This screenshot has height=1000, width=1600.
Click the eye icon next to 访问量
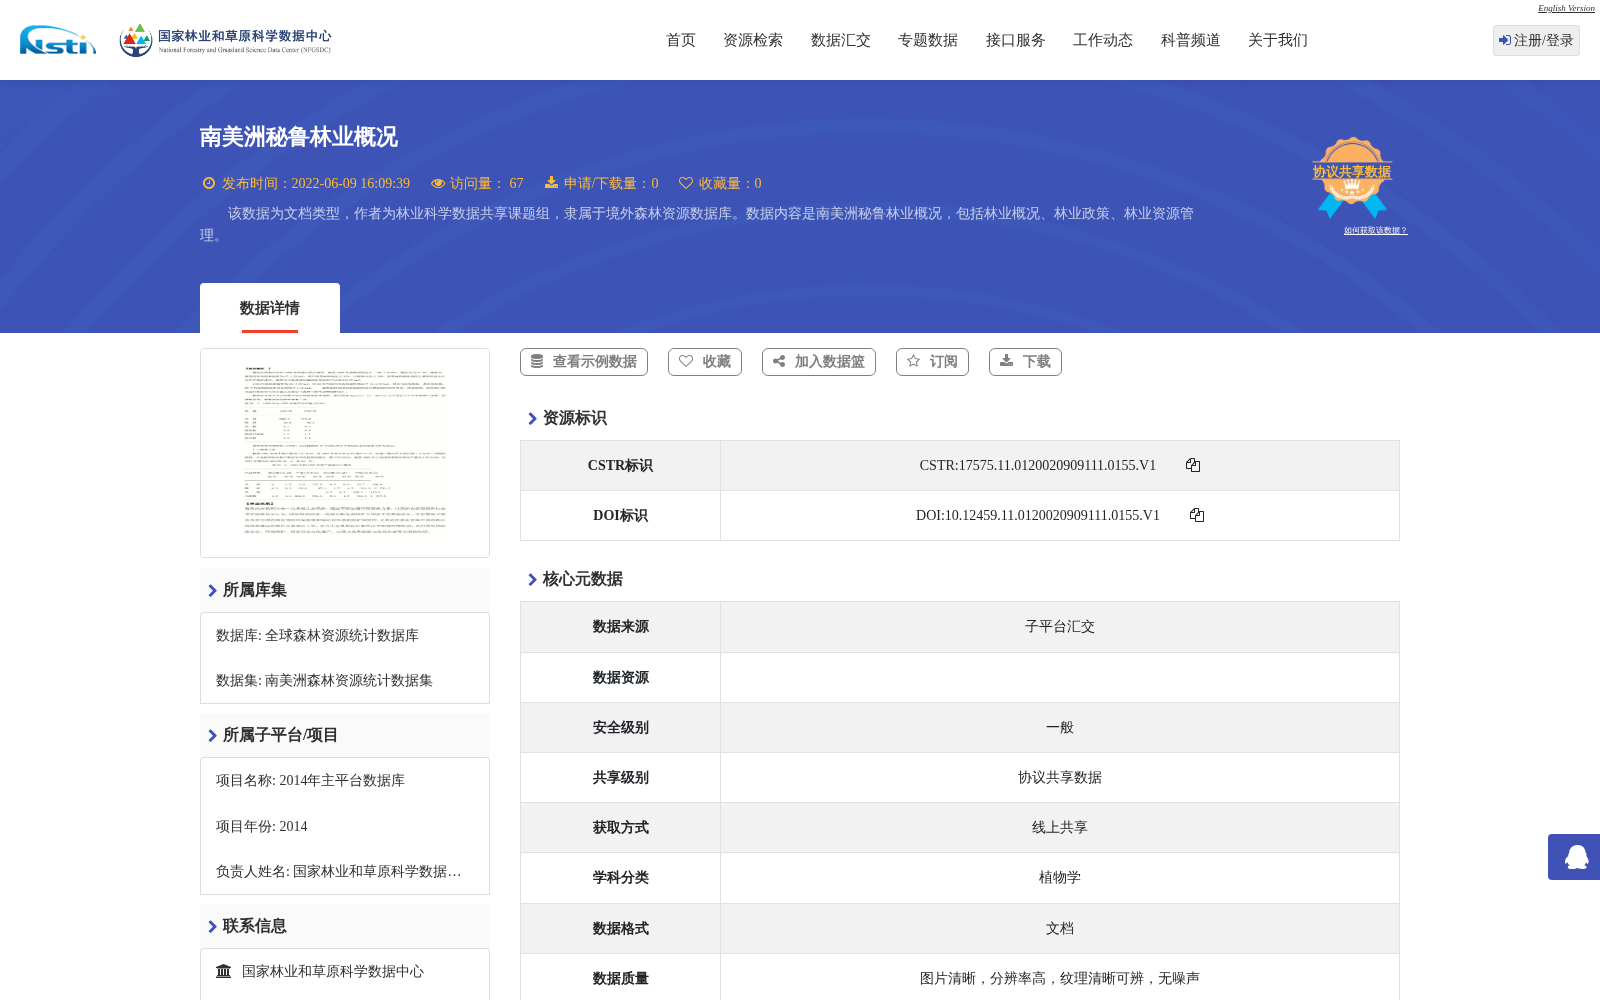point(438,183)
